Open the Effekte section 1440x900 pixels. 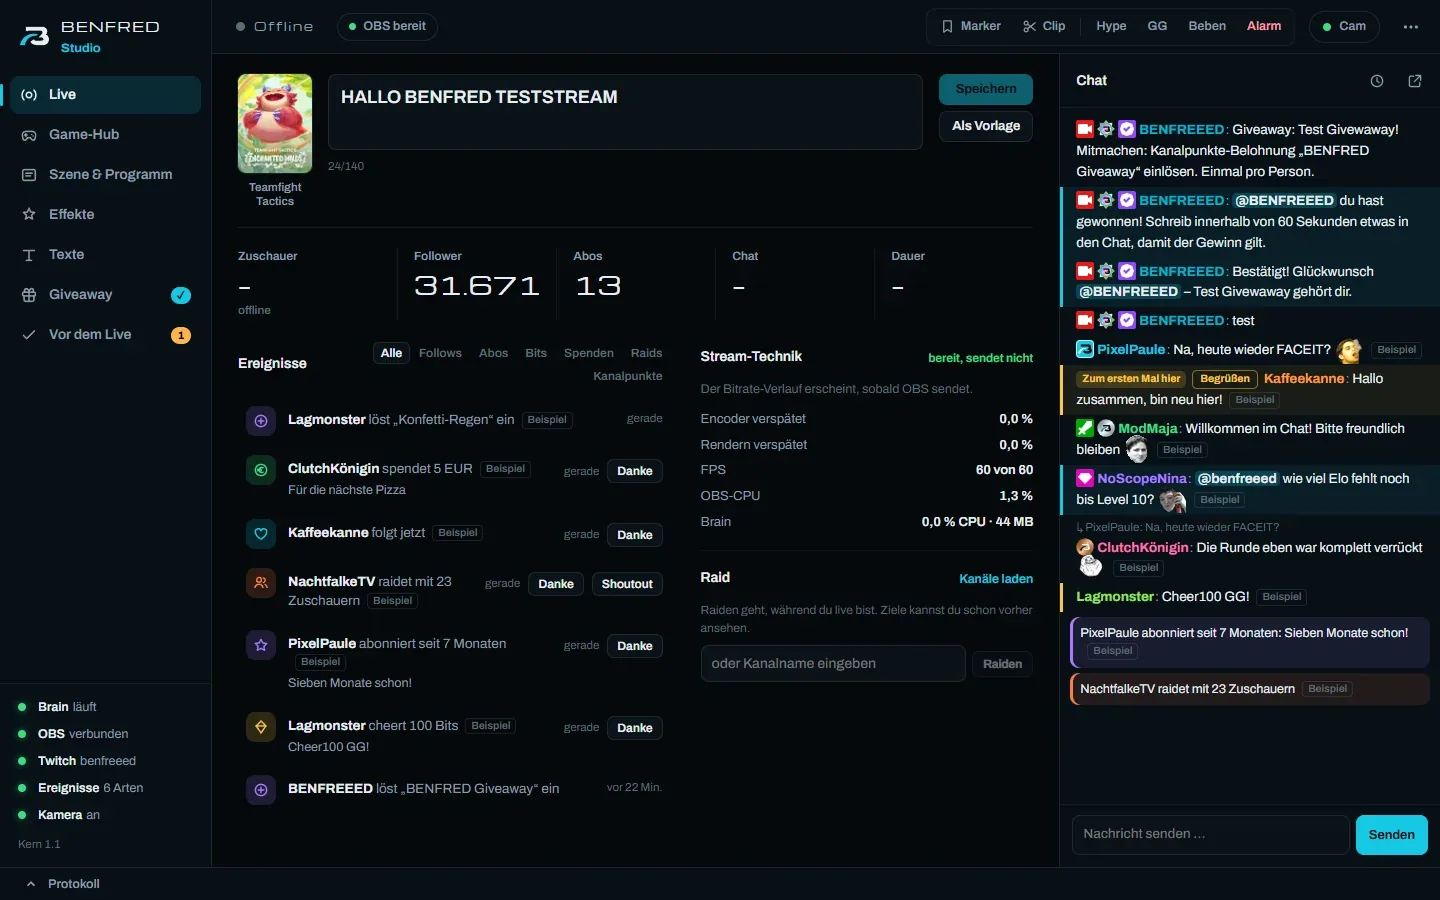click(x=105, y=215)
